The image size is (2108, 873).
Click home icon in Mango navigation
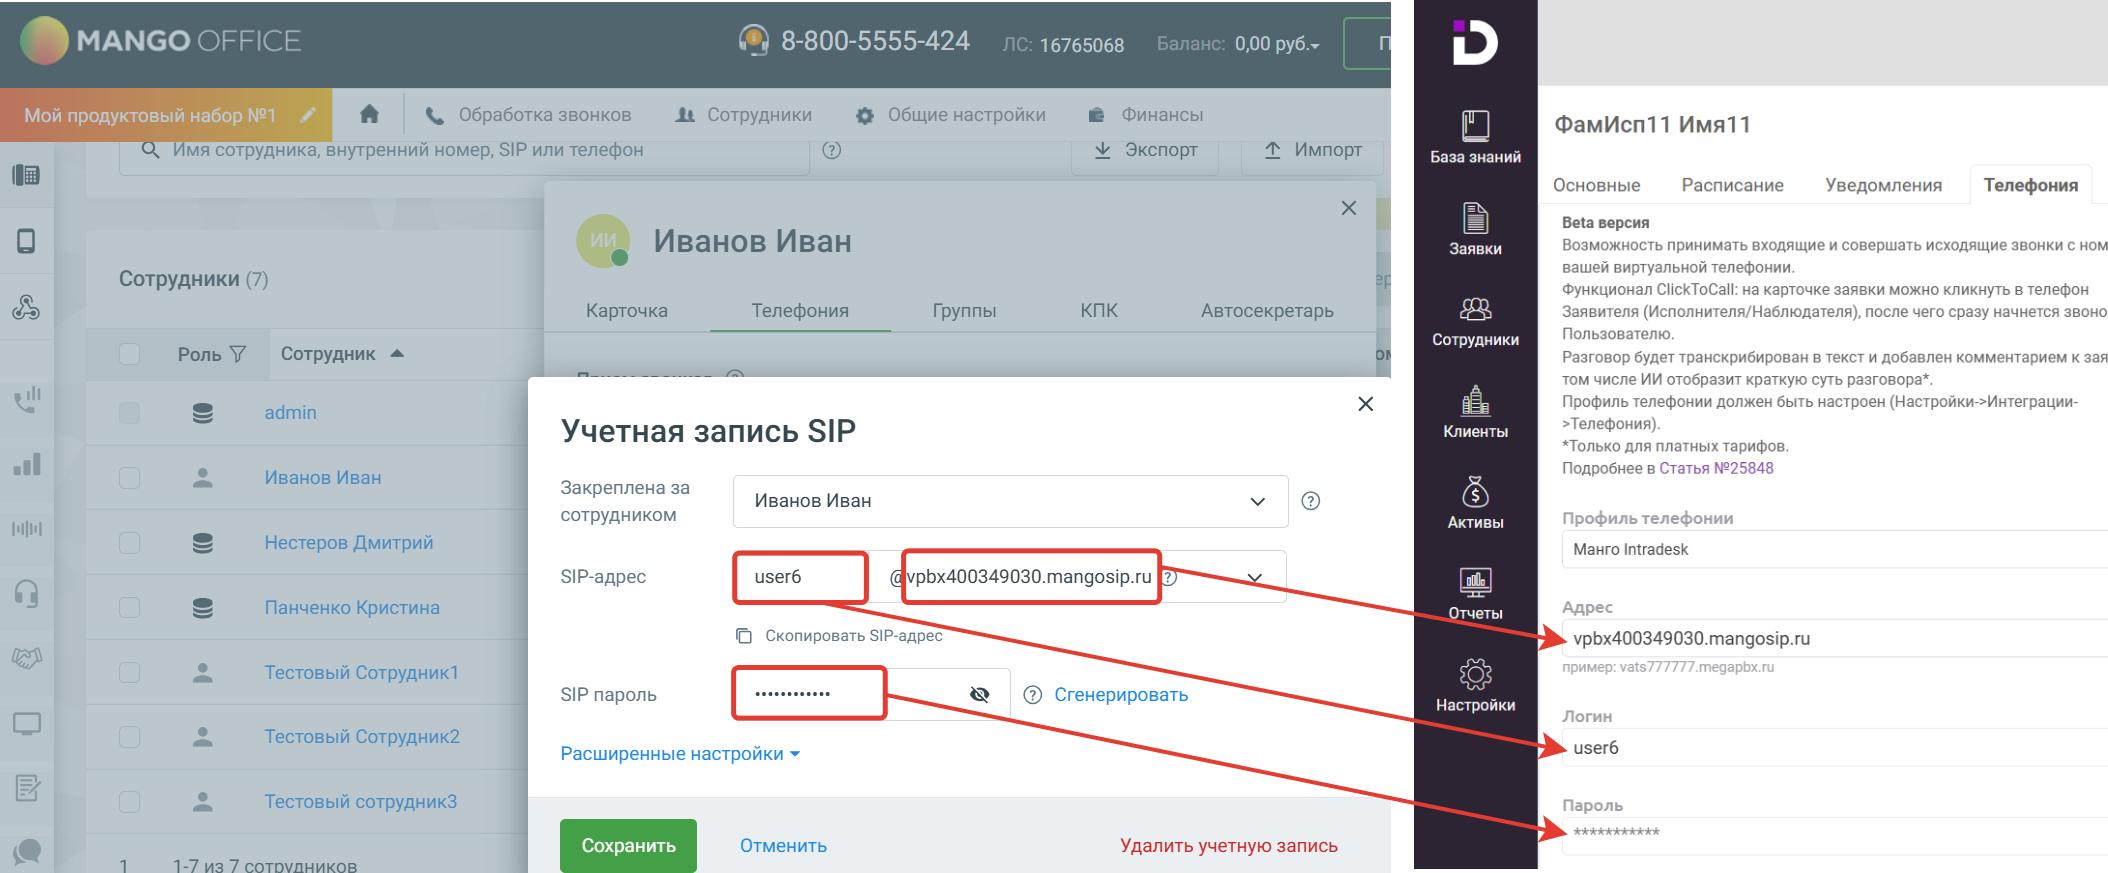point(369,115)
